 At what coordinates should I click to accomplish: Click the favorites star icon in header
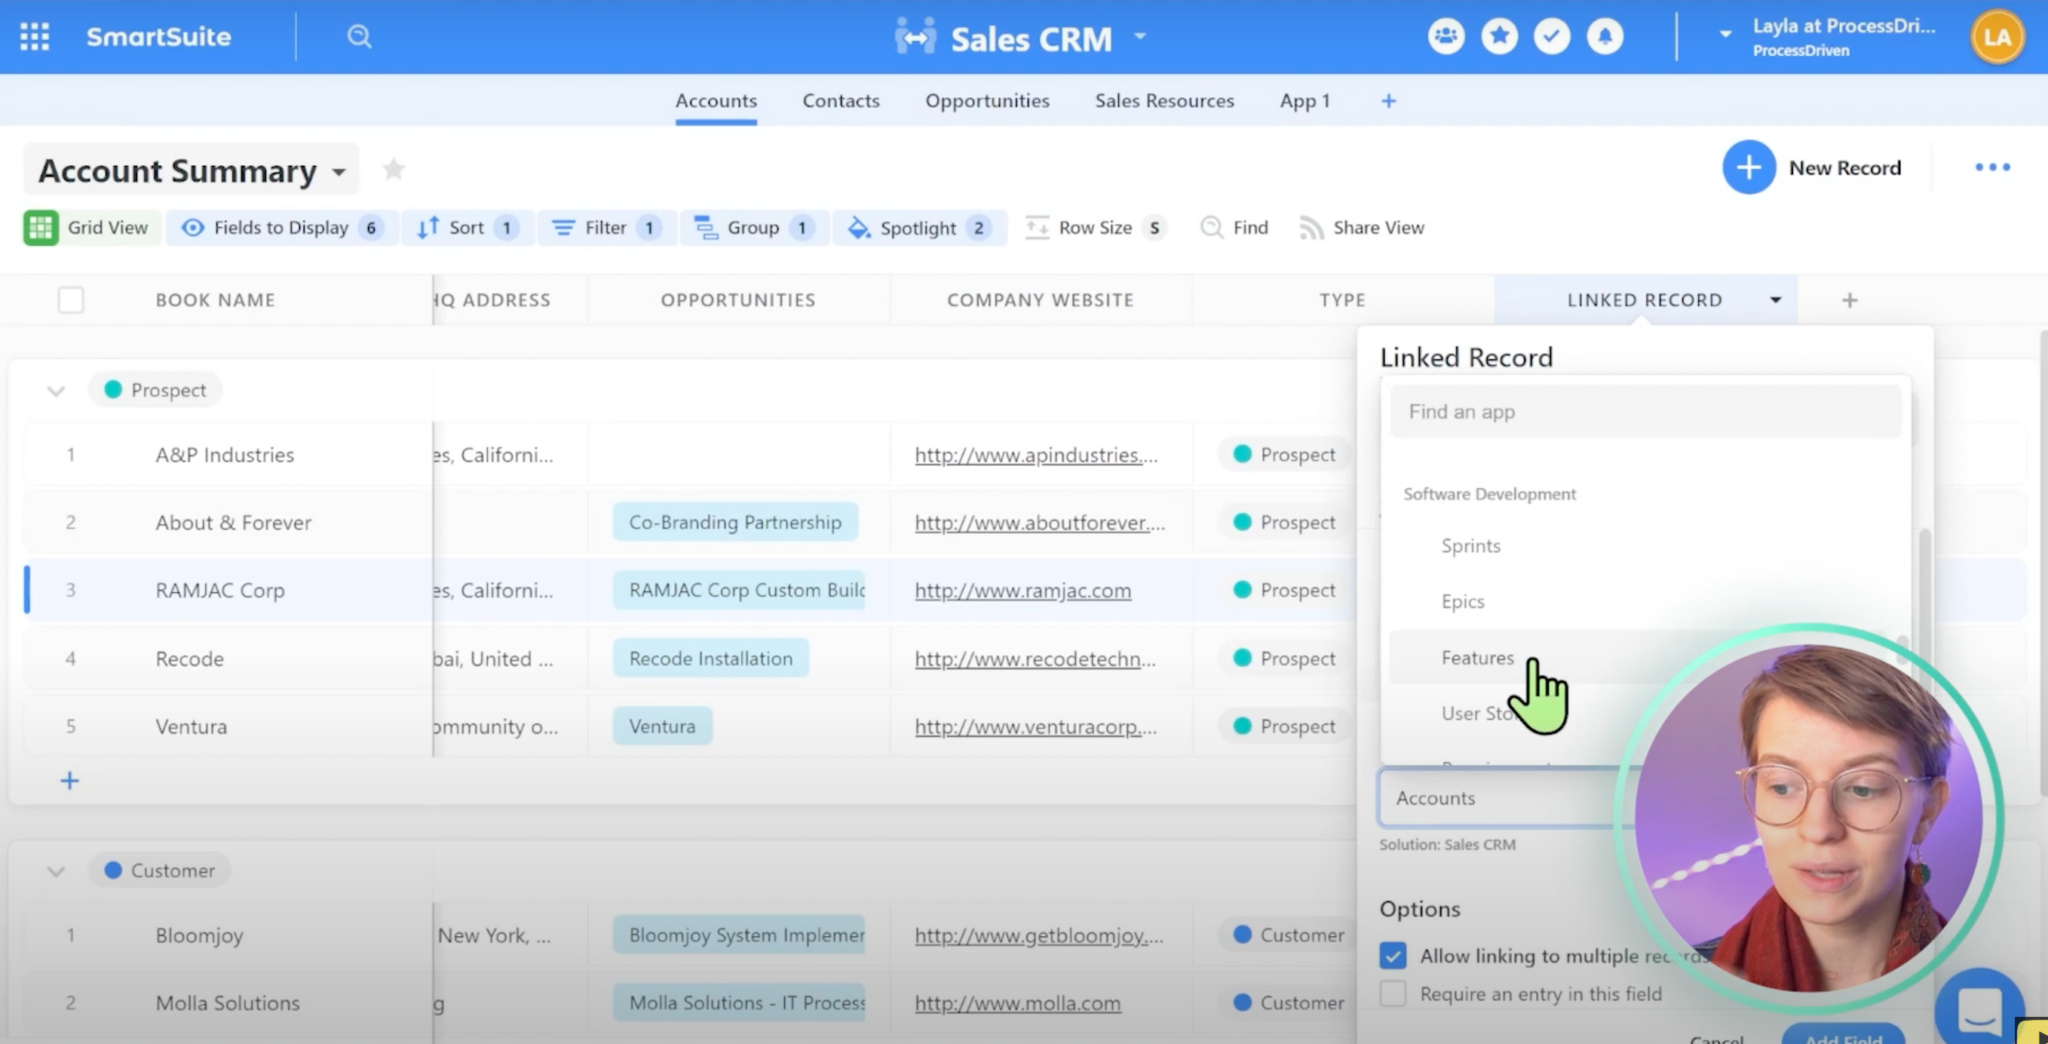click(1498, 37)
